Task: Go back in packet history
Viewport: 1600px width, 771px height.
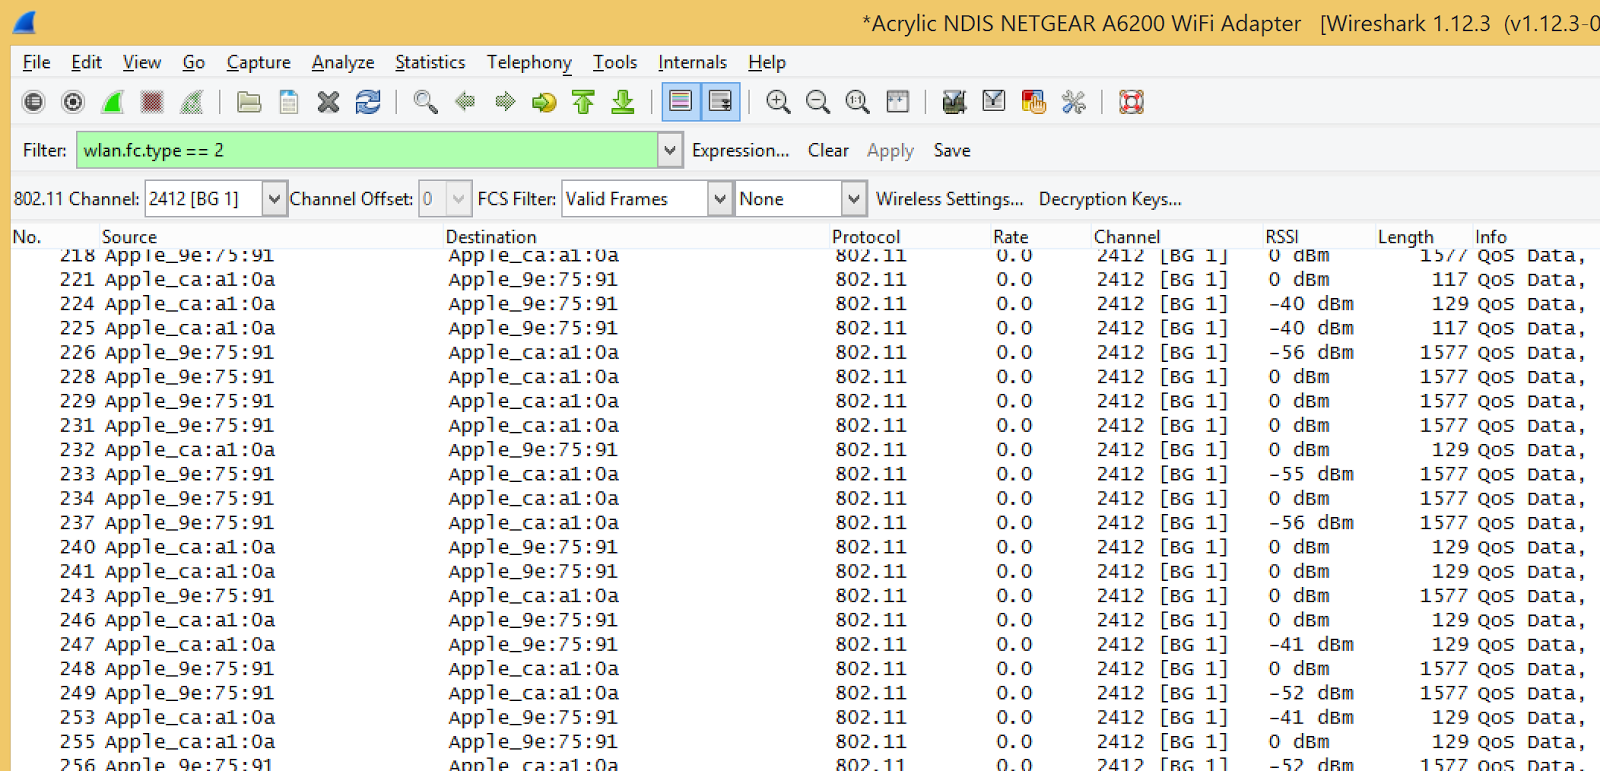Action: tap(465, 102)
